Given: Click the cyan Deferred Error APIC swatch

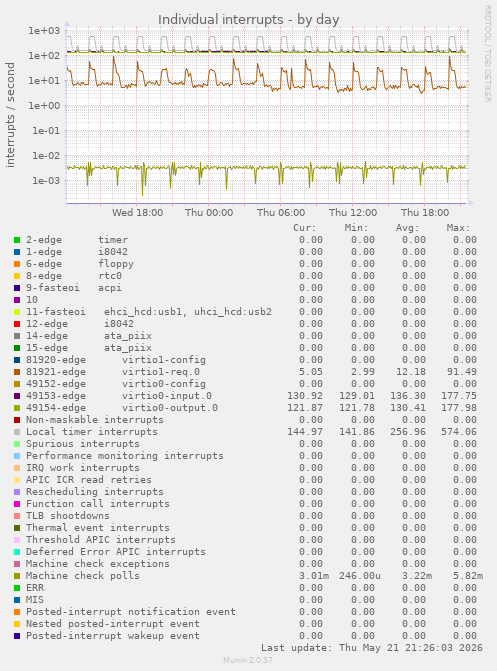Looking at the screenshot, I should coord(17,552).
